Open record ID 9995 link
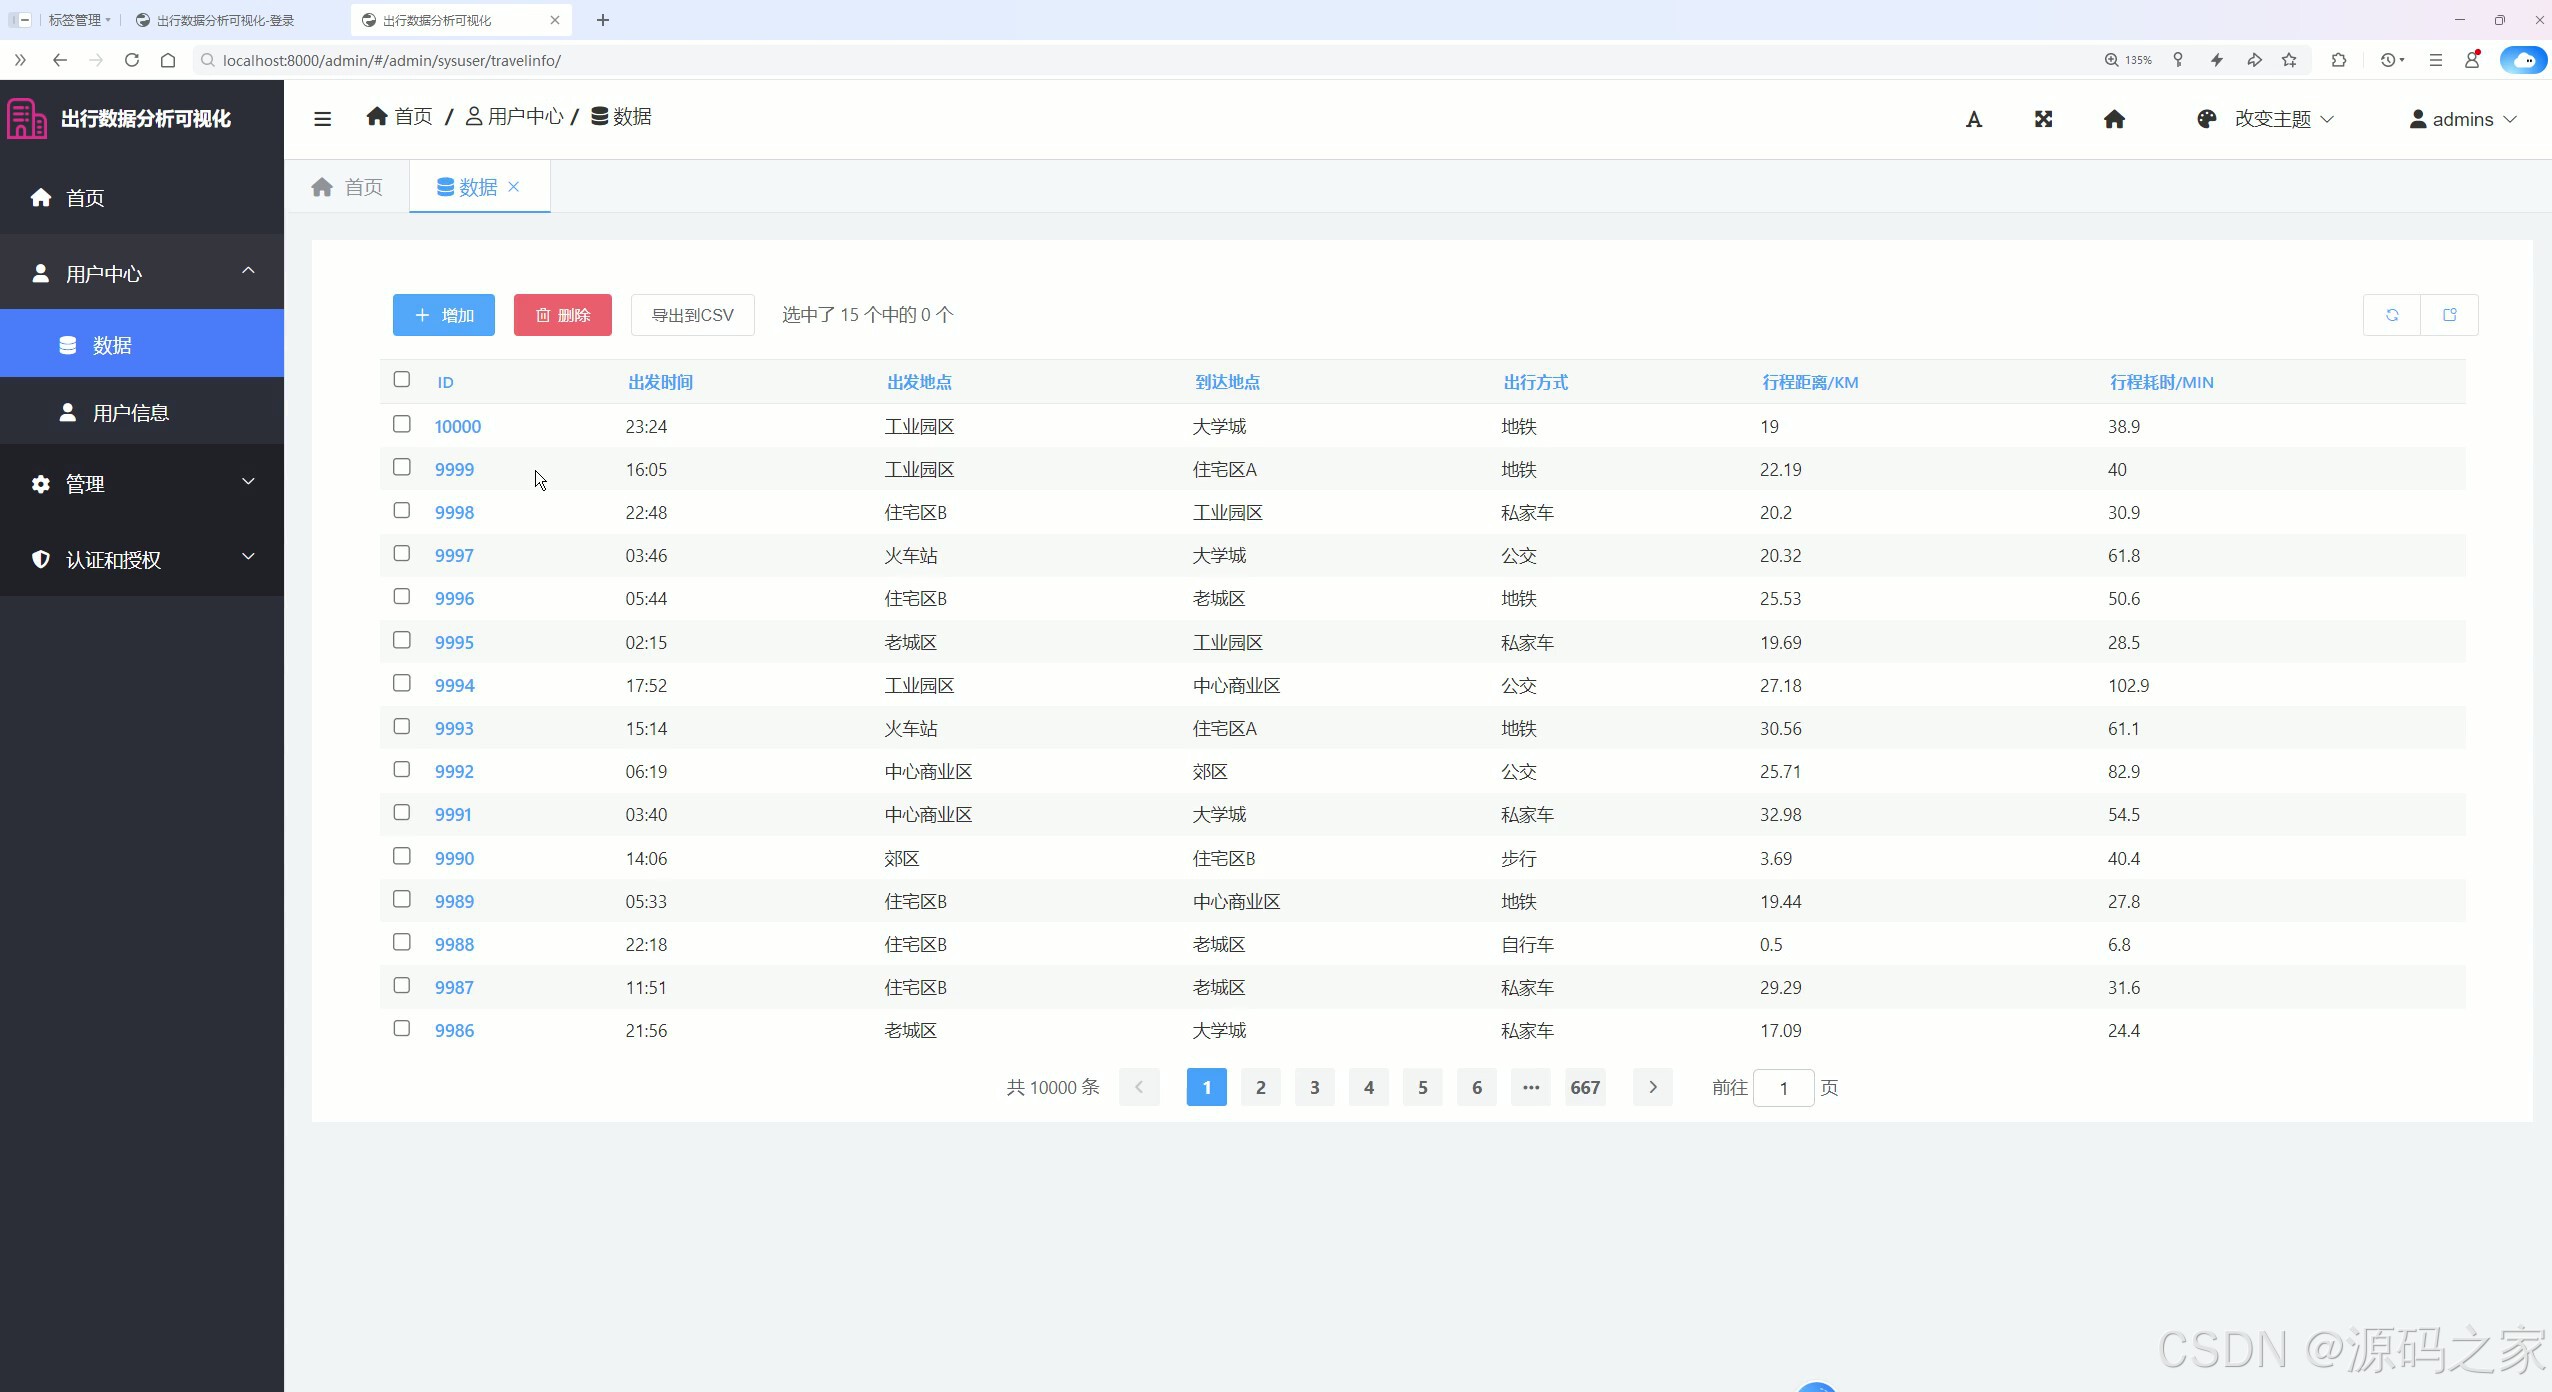This screenshot has height=1392, width=2552. tap(454, 642)
